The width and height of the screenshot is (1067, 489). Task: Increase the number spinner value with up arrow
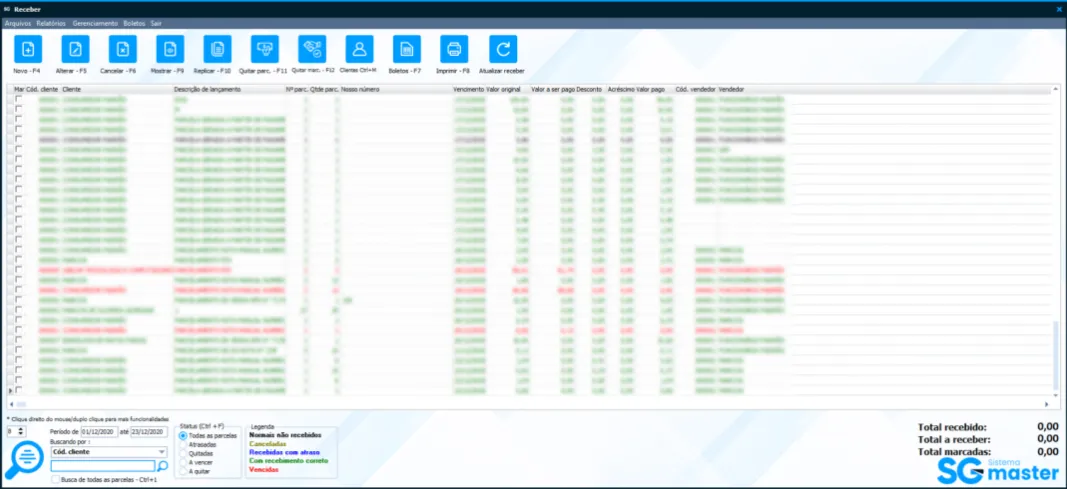coord(22,429)
